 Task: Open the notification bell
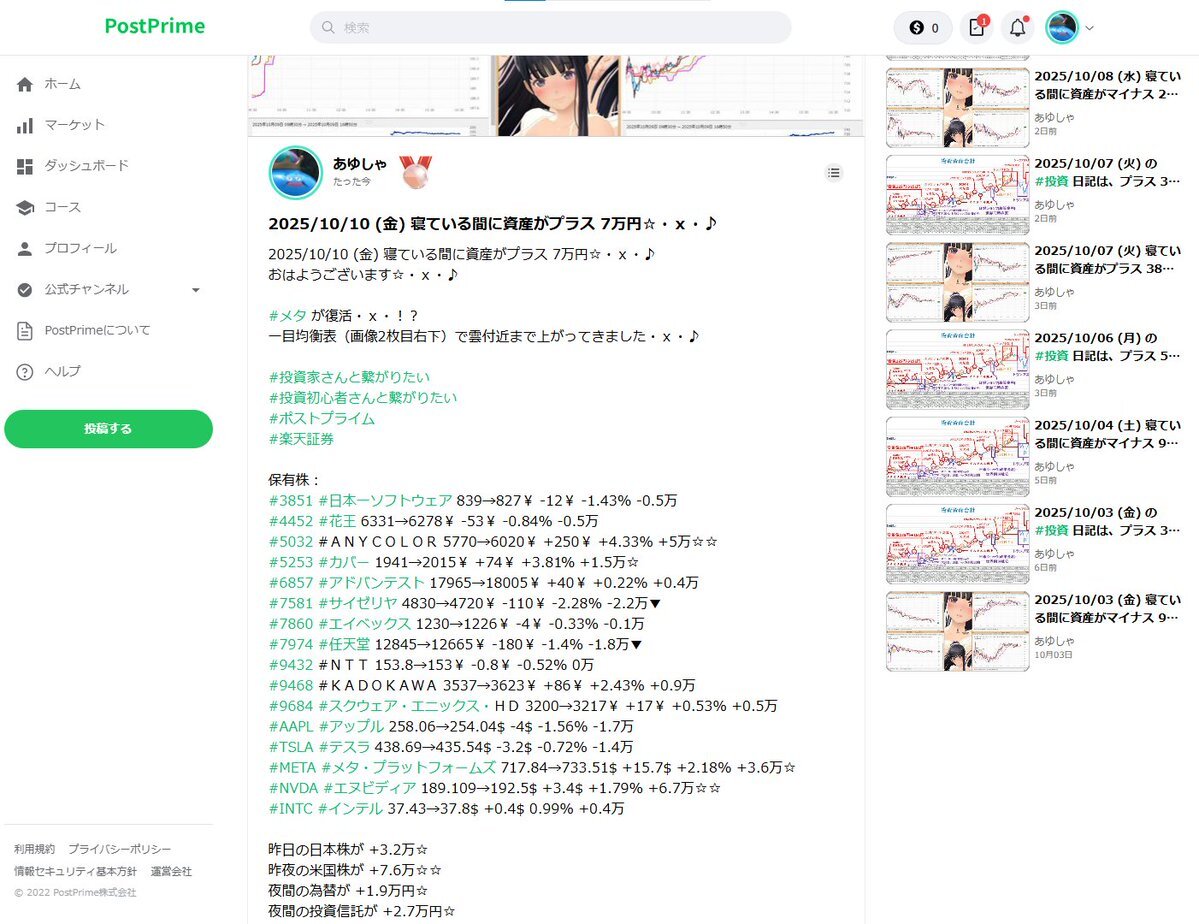click(1018, 28)
